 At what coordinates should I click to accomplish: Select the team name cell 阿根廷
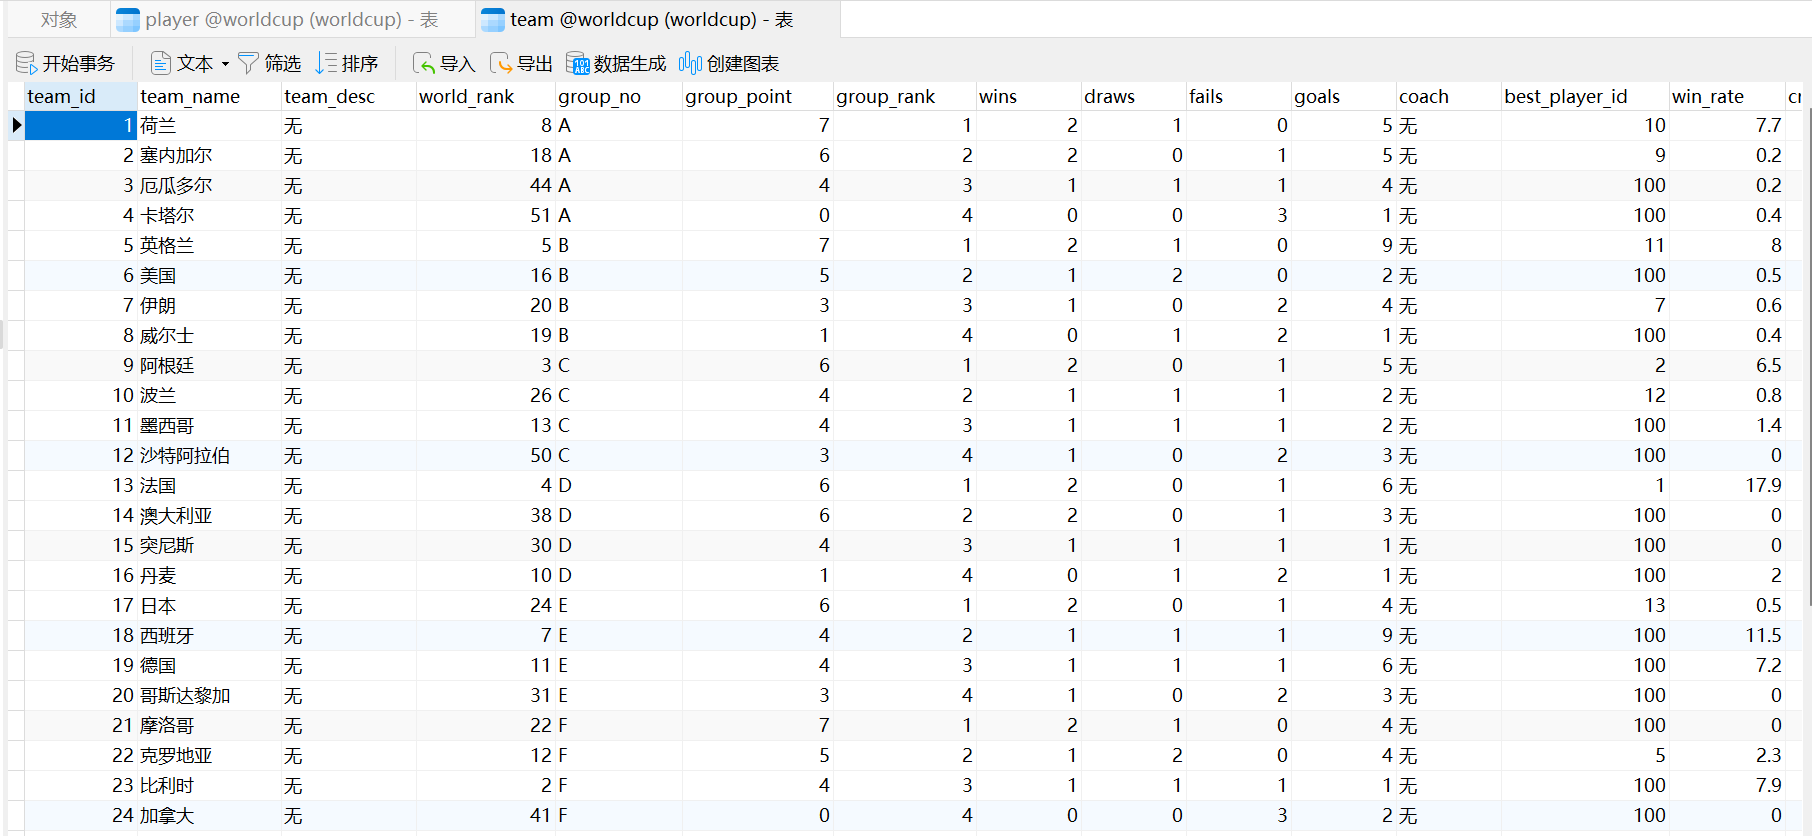209,365
